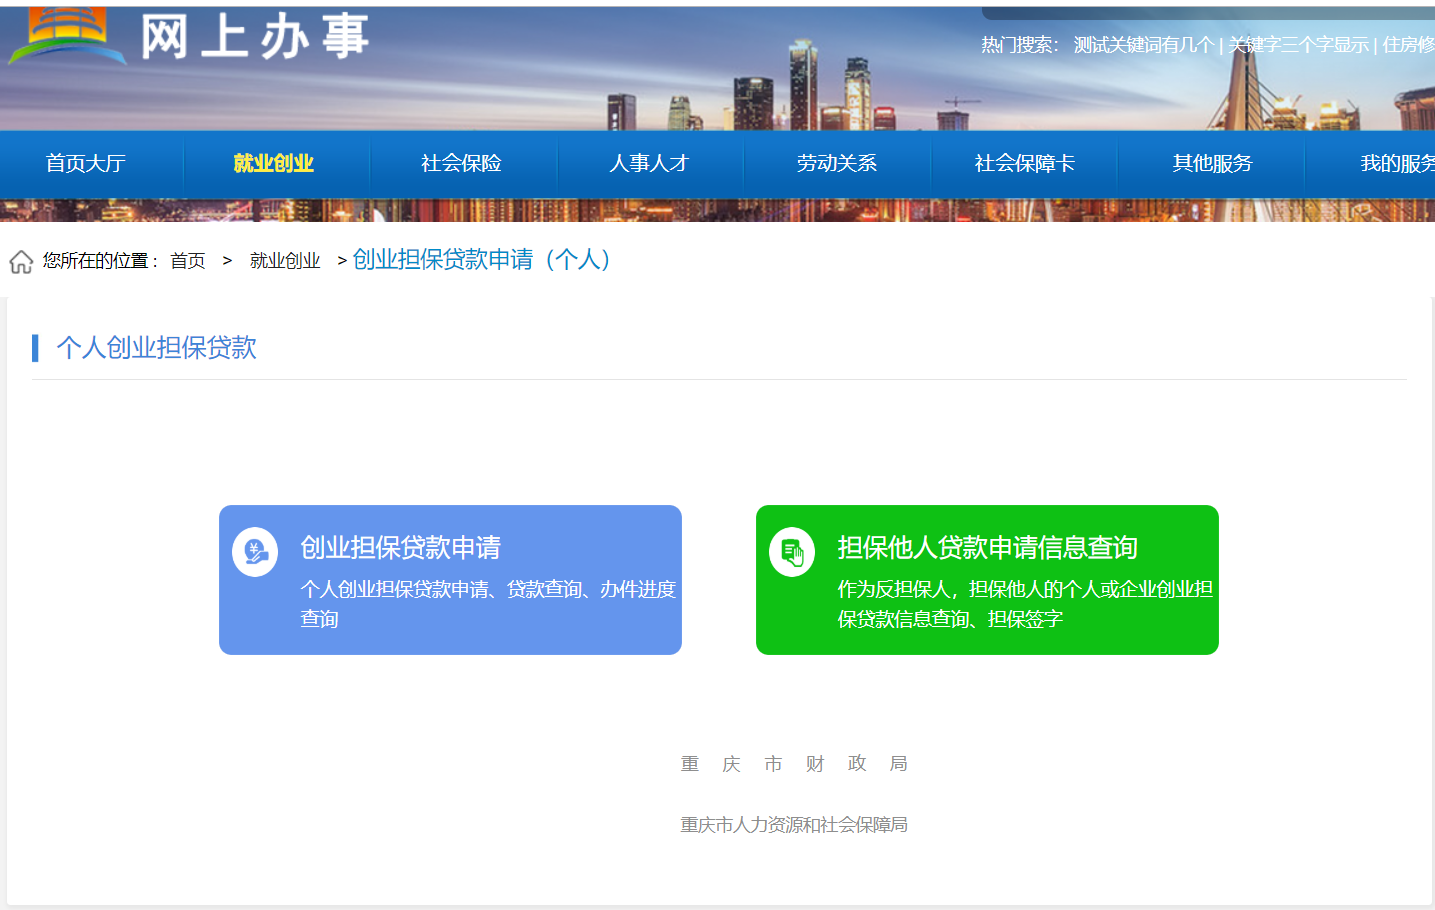Open 我的服务 in the navigation bar
Viewport: 1435px width, 910px height.
tap(1397, 163)
